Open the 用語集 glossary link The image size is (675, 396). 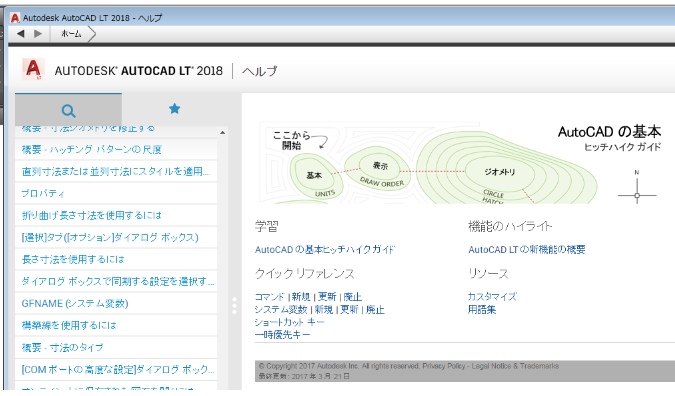coord(482,309)
